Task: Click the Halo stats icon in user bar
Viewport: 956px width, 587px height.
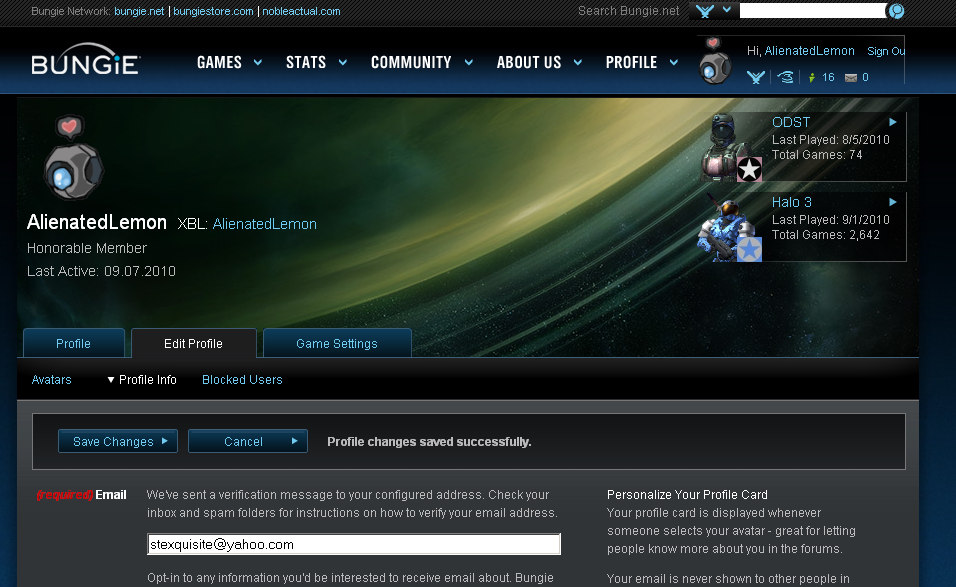Action: 756,77
